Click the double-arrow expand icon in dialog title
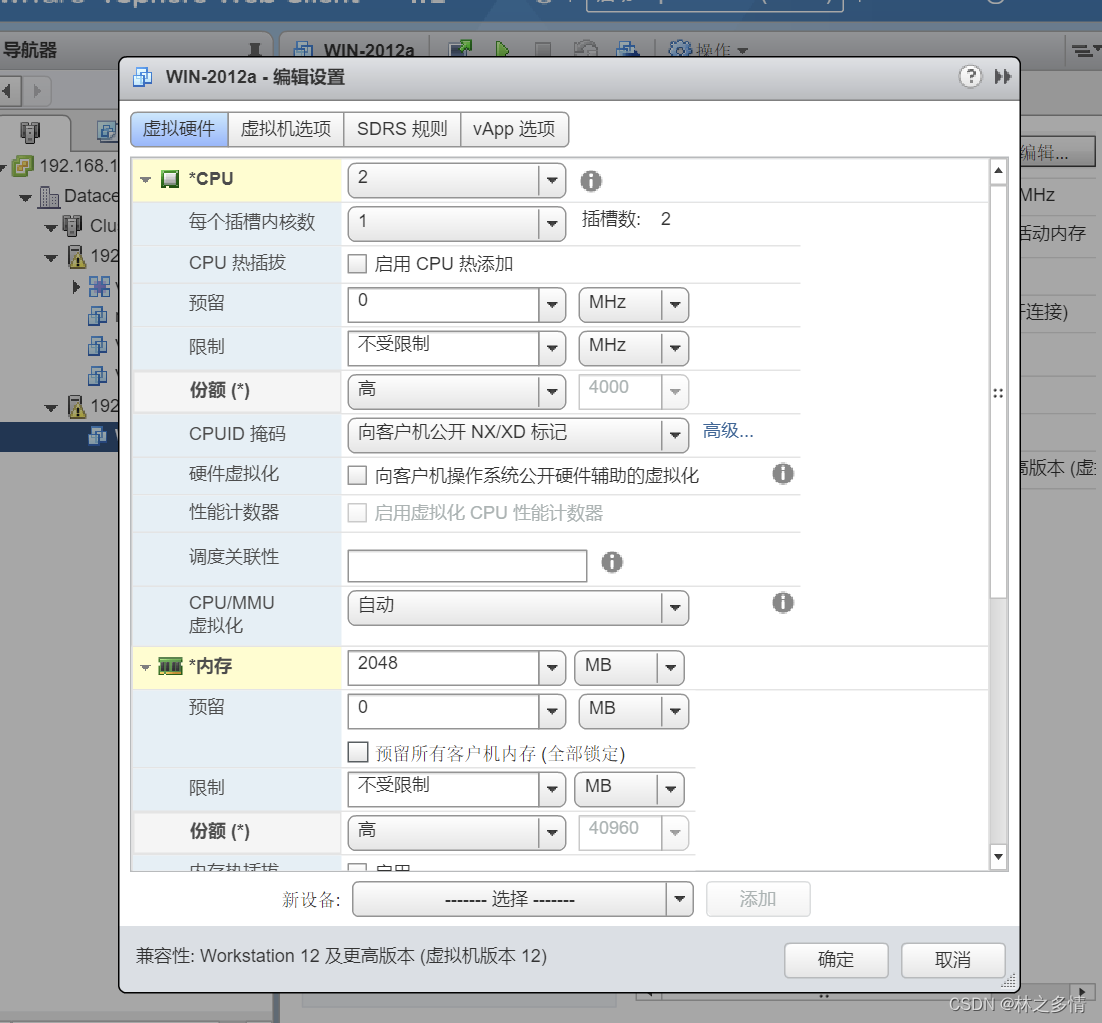The width and height of the screenshot is (1102, 1023). (1003, 76)
